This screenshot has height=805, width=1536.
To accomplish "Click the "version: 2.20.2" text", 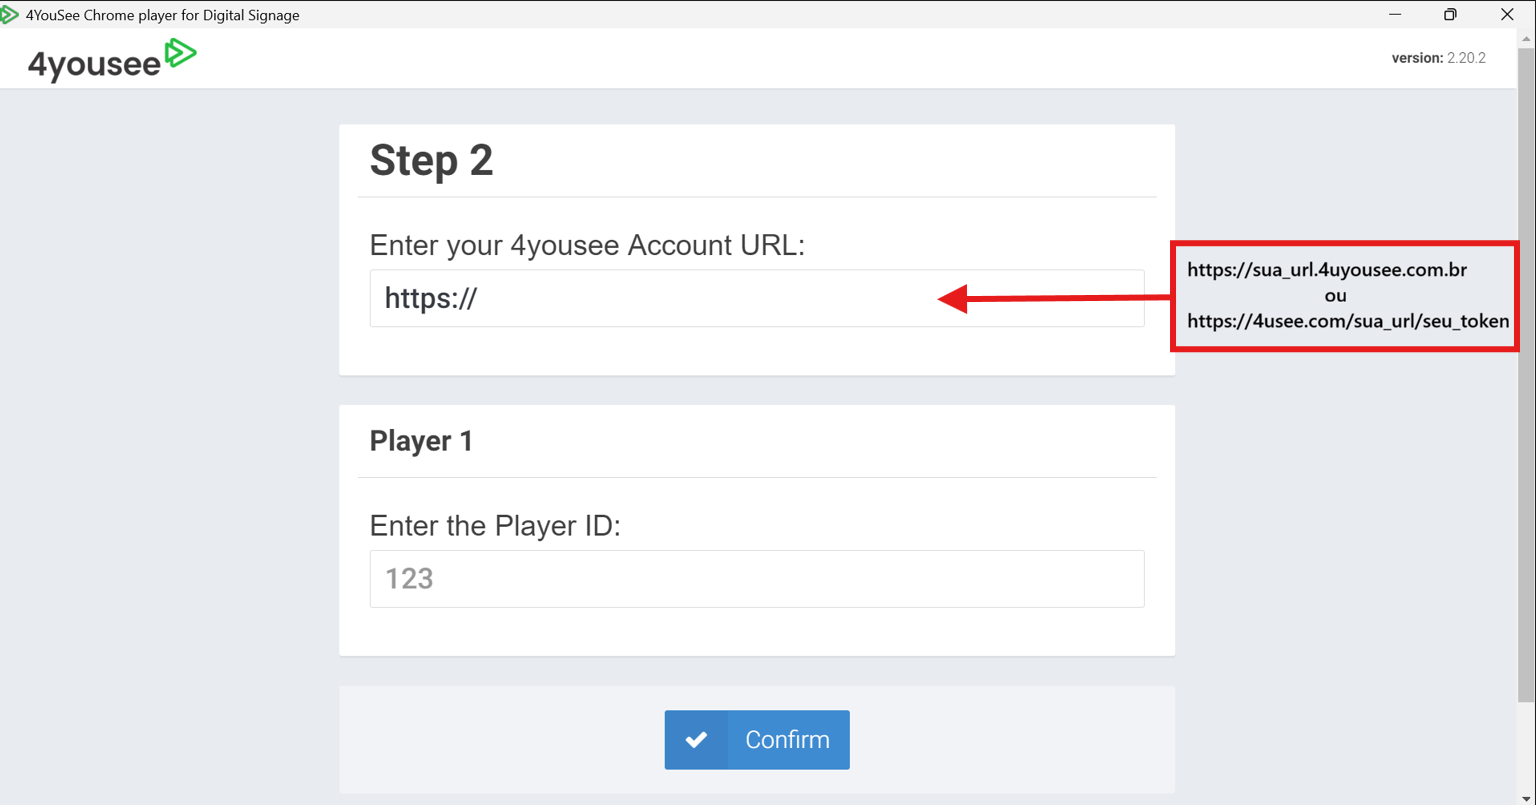I will click(1438, 58).
